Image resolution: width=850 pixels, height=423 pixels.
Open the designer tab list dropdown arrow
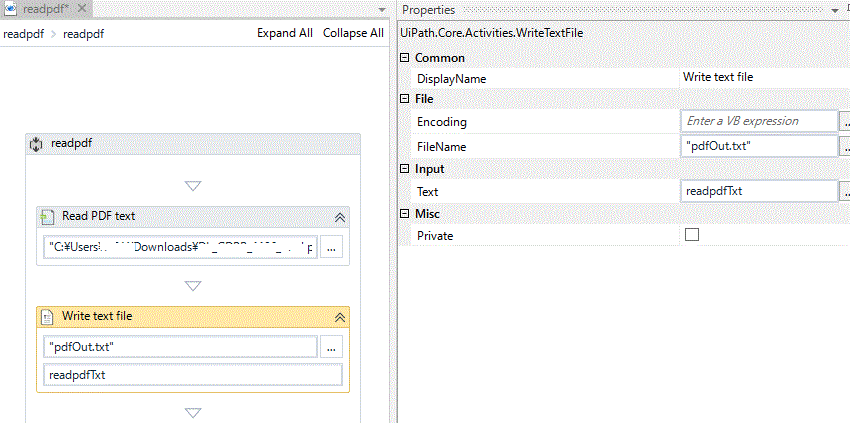382,10
